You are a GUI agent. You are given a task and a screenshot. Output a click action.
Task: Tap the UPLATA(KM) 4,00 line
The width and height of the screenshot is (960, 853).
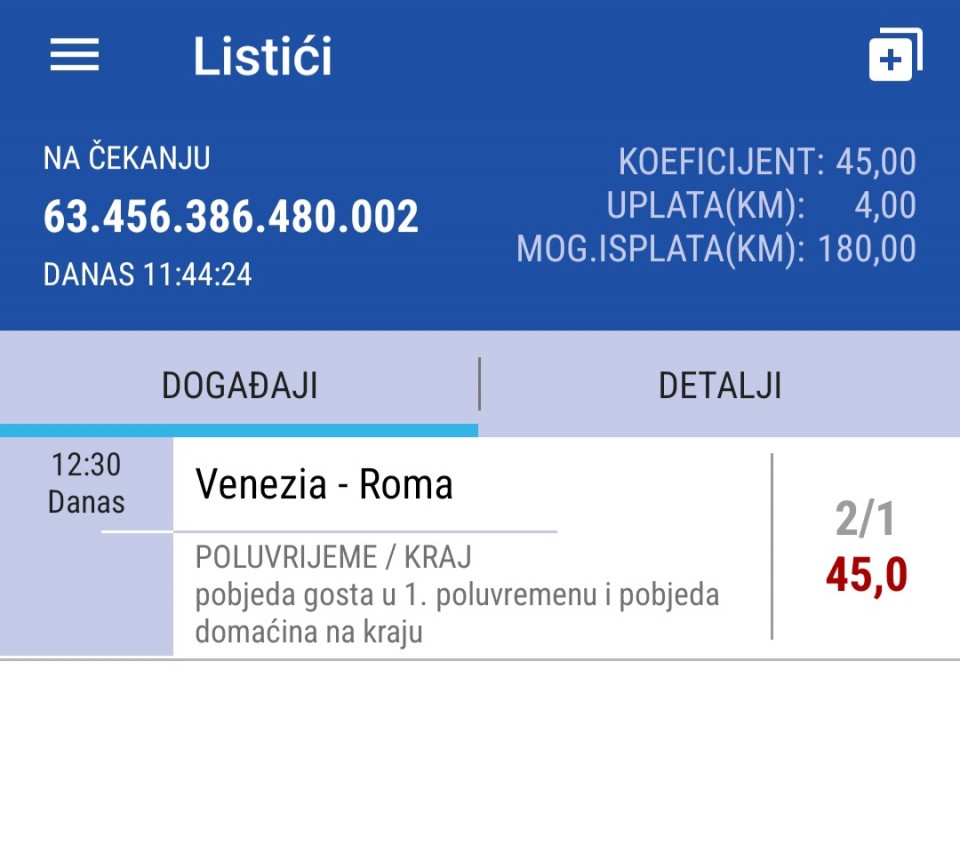761,205
